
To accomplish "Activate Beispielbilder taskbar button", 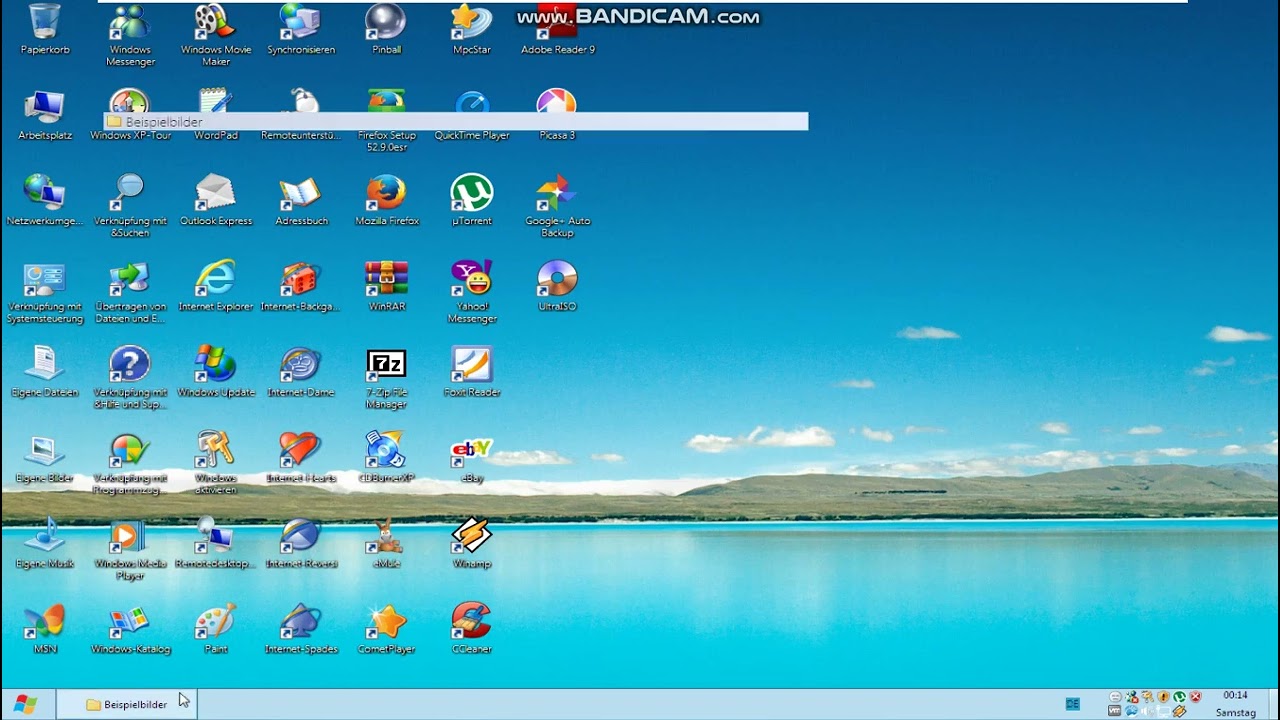I will coord(126,704).
